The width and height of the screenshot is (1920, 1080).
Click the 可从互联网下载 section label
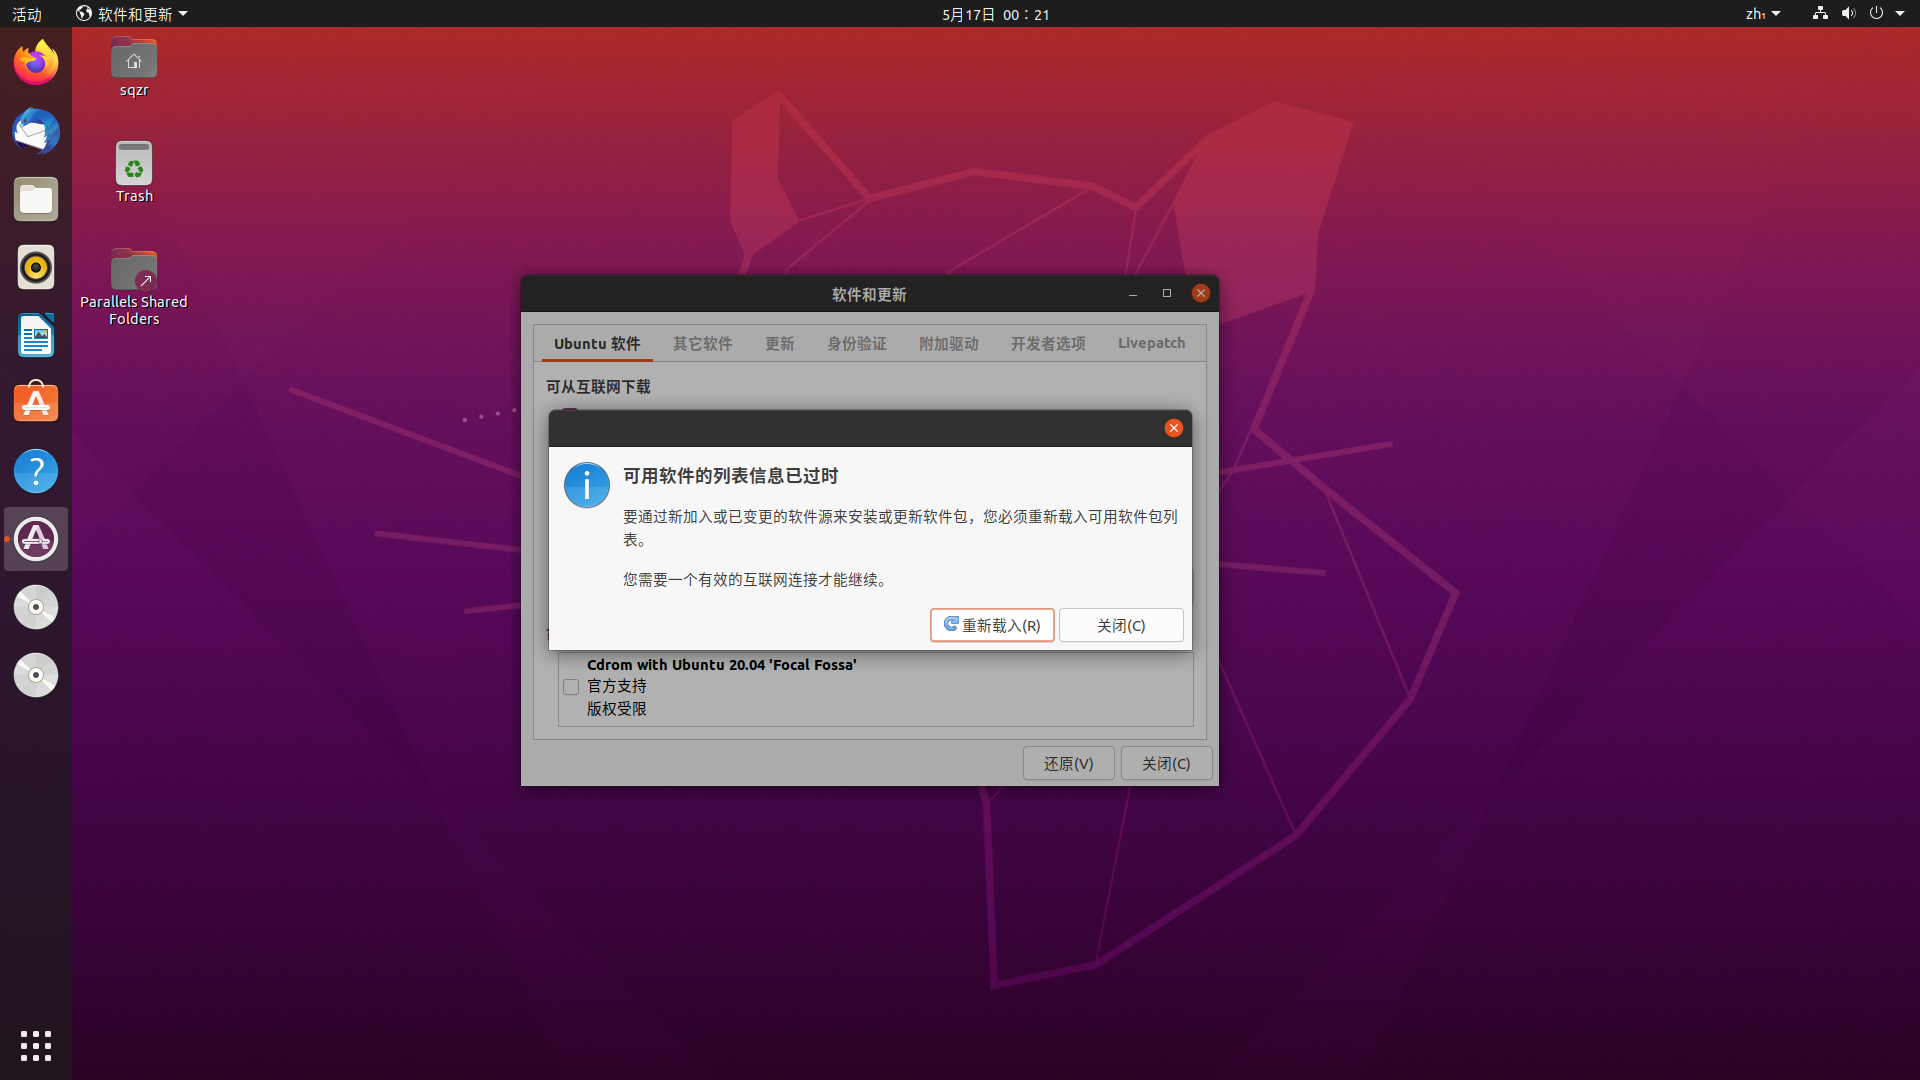click(x=598, y=387)
